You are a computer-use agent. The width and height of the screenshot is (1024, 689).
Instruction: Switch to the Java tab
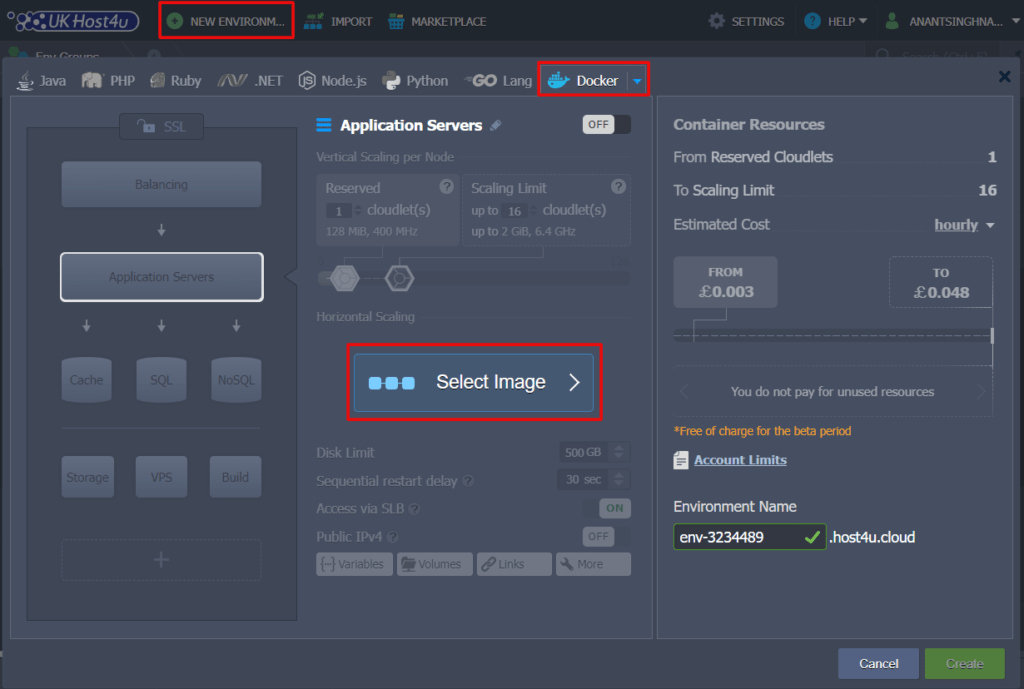click(x=41, y=80)
